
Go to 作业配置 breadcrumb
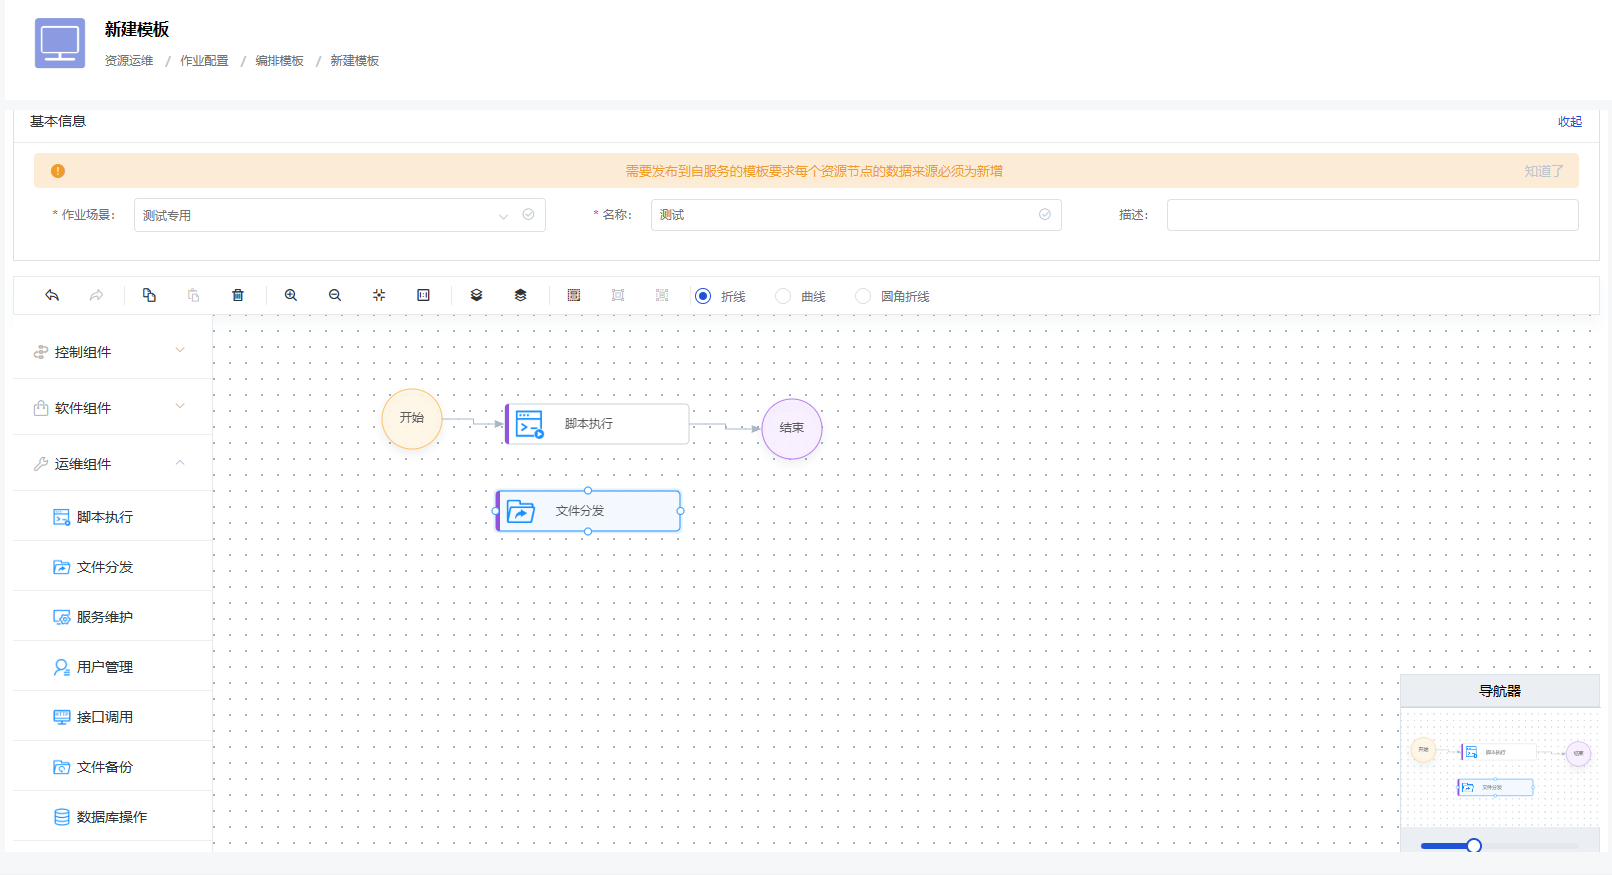(204, 61)
